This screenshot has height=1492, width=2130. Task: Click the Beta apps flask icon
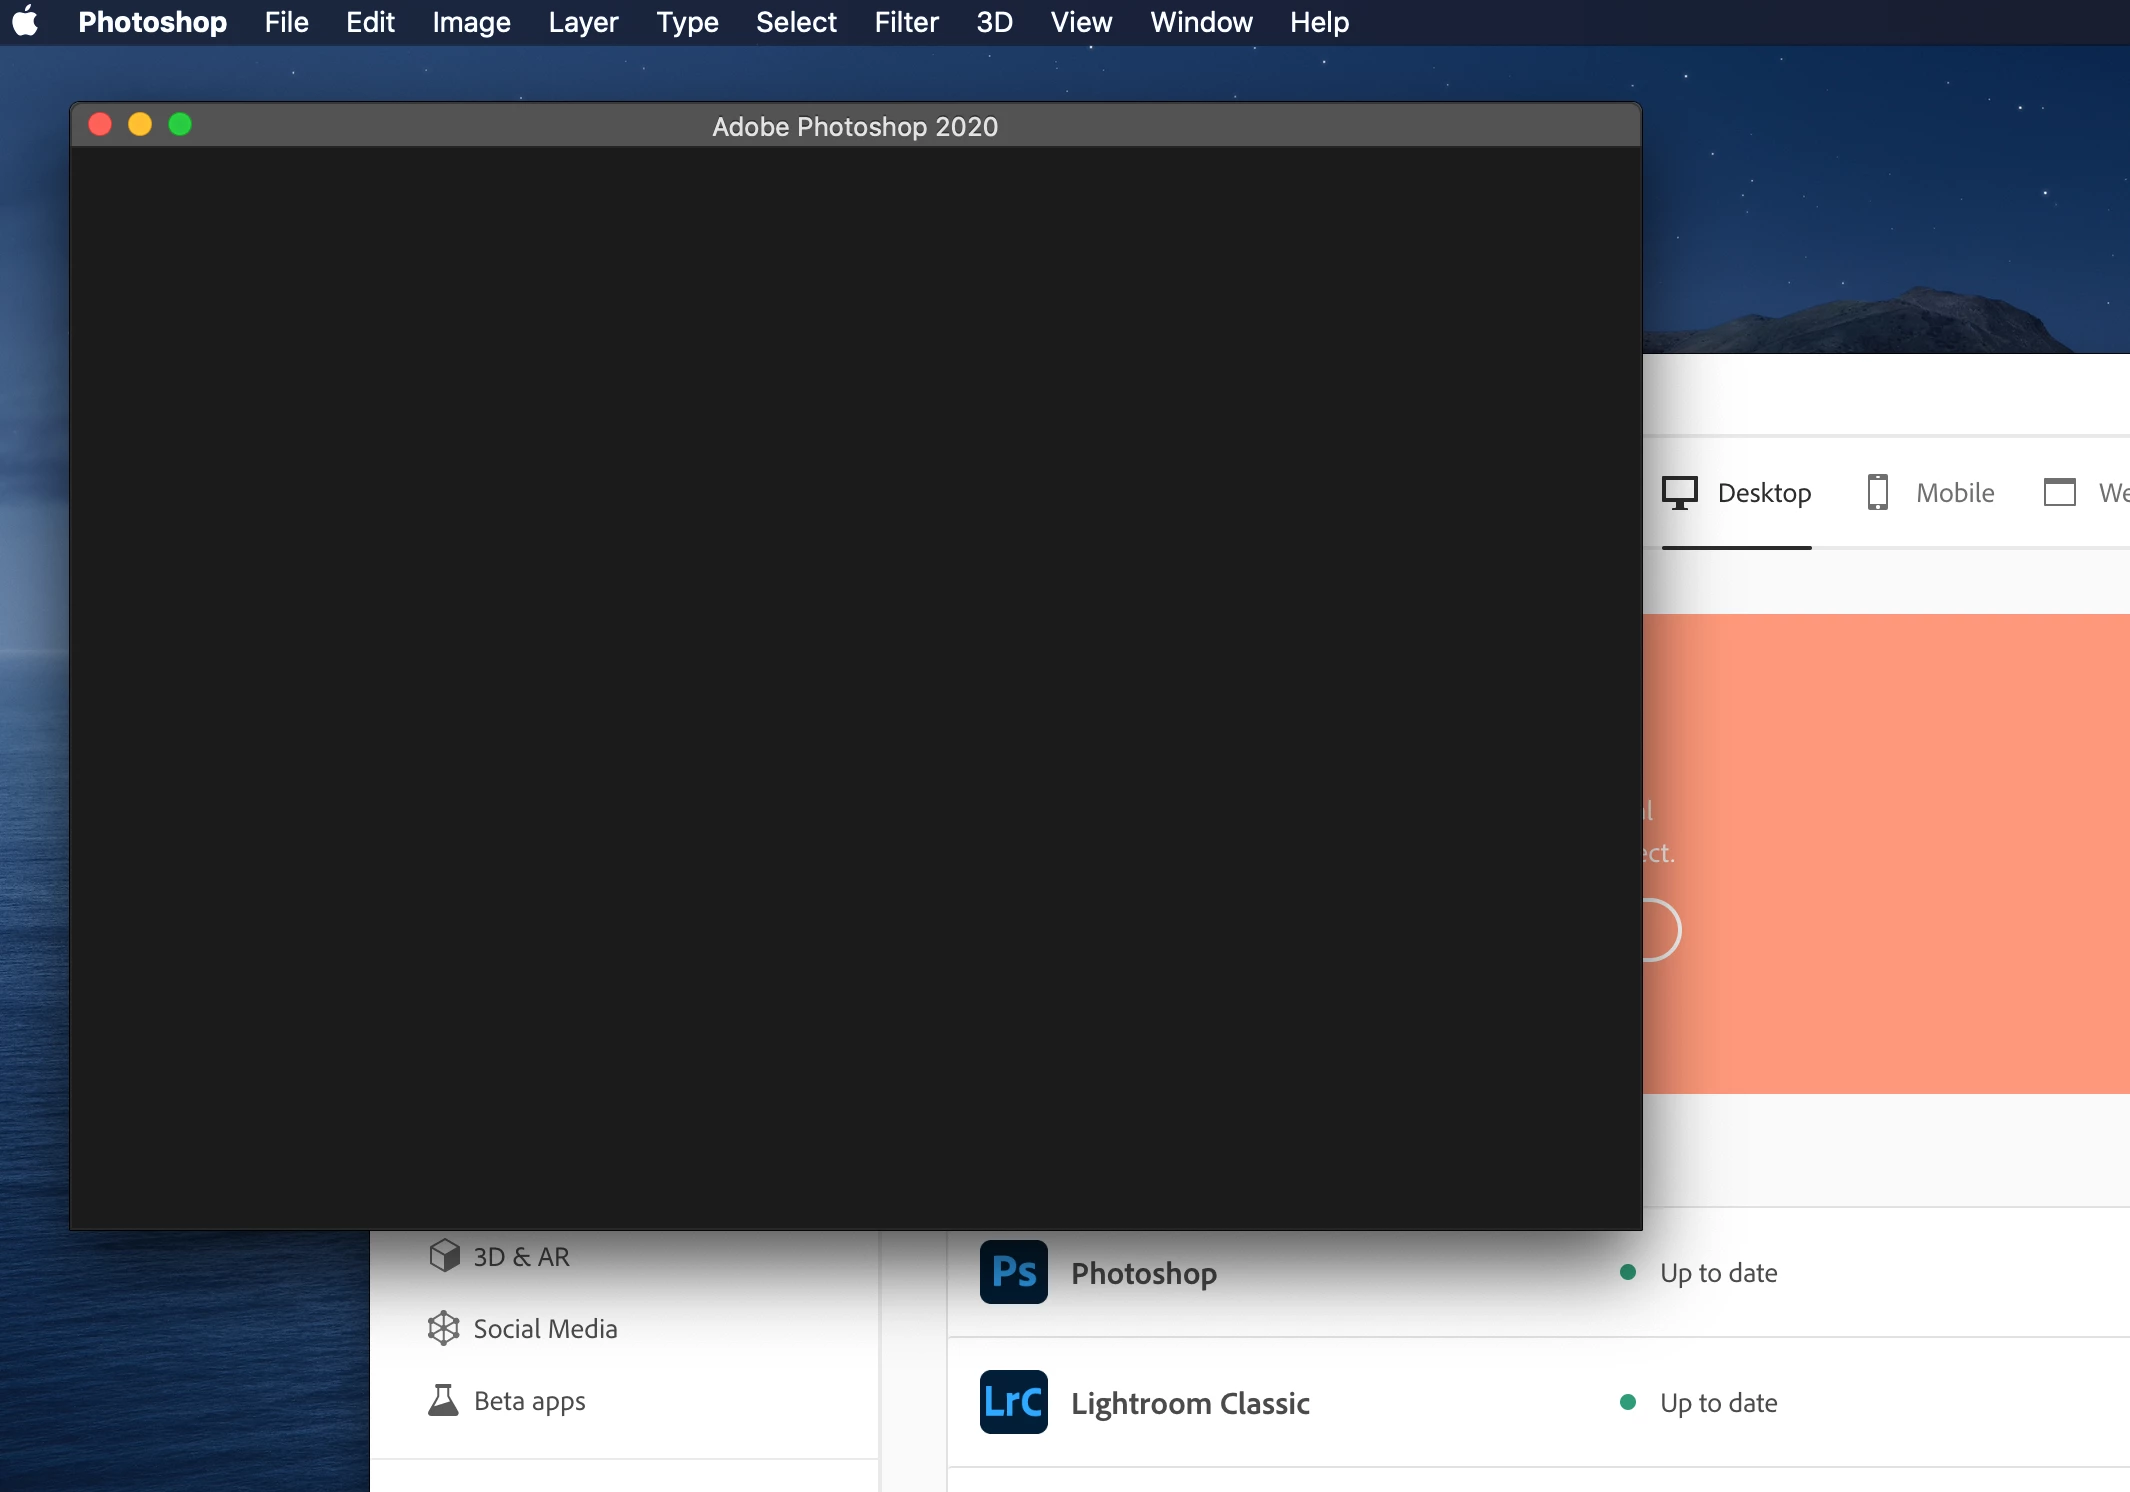444,1400
